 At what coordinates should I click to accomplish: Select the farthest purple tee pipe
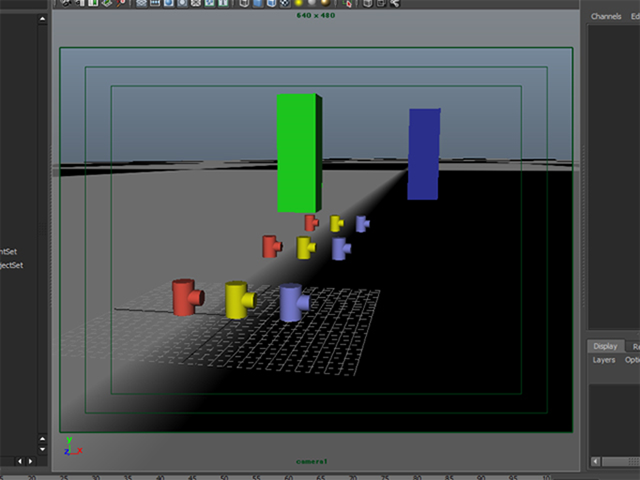tap(362, 224)
